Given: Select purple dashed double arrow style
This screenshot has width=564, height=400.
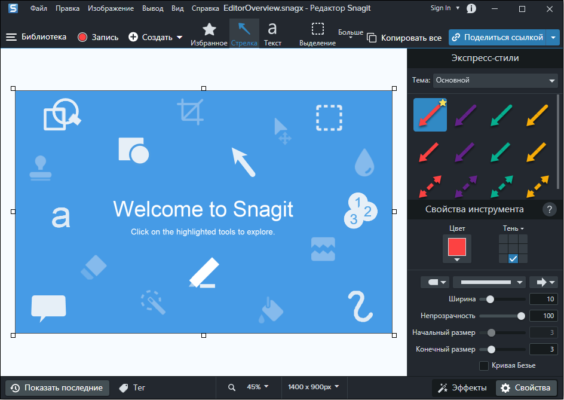Looking at the screenshot, I should [466, 186].
